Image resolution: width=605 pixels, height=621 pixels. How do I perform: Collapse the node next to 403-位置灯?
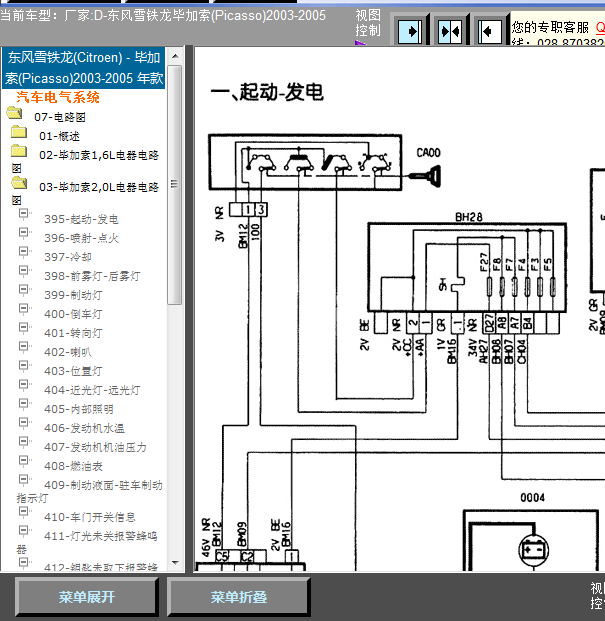pos(24,366)
